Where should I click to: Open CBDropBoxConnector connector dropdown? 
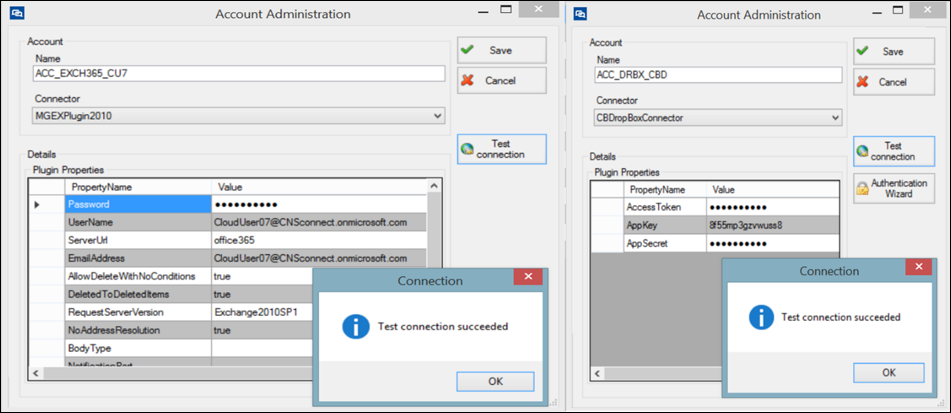pyautogui.click(x=835, y=118)
